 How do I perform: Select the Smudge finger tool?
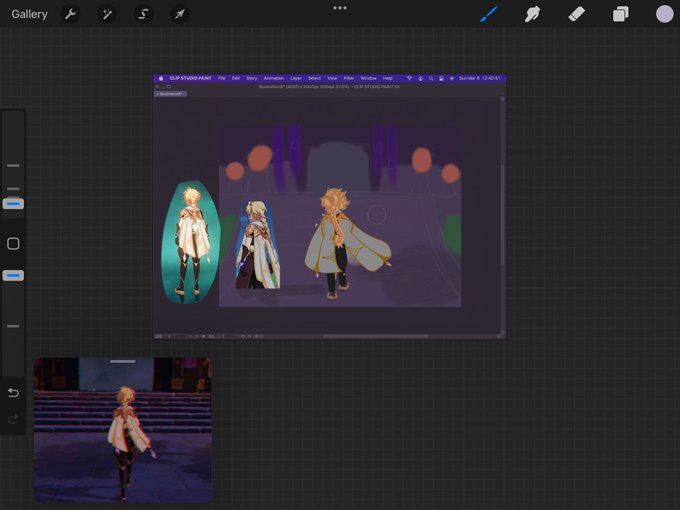click(533, 14)
